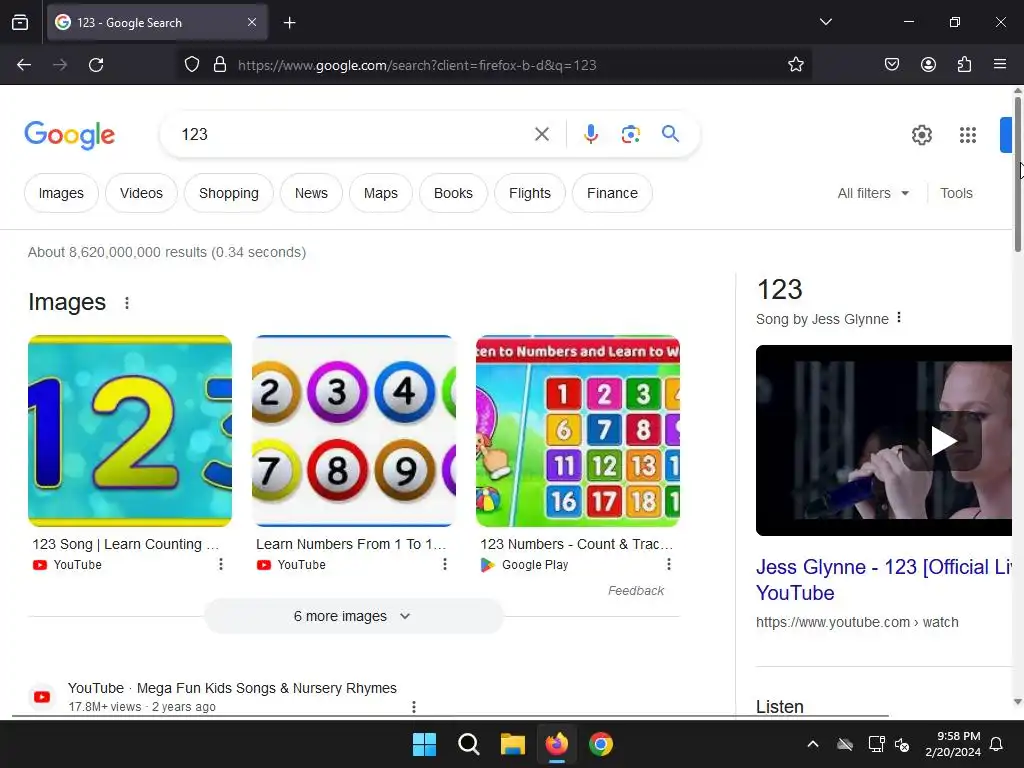Open the muted volume tray icon

tap(902, 744)
